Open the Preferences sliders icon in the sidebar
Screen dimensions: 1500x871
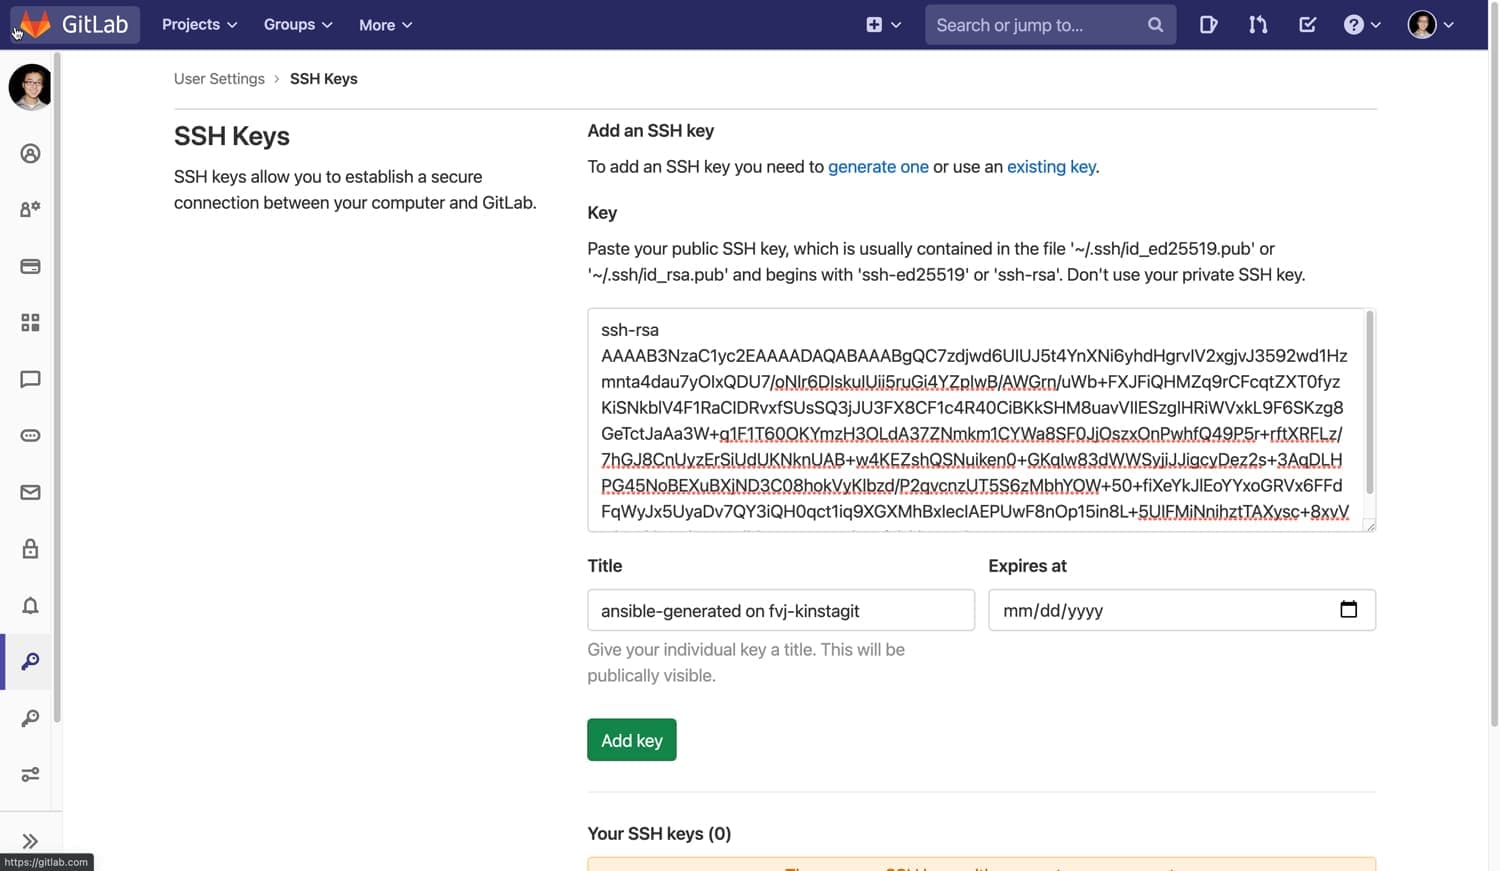coord(29,774)
